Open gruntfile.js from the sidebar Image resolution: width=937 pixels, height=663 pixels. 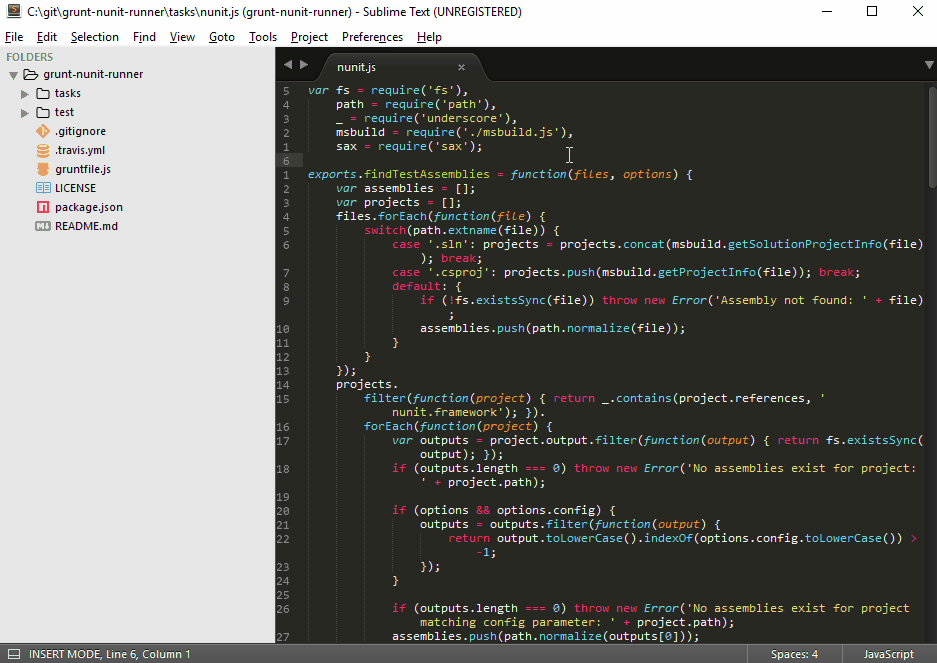pos(83,169)
